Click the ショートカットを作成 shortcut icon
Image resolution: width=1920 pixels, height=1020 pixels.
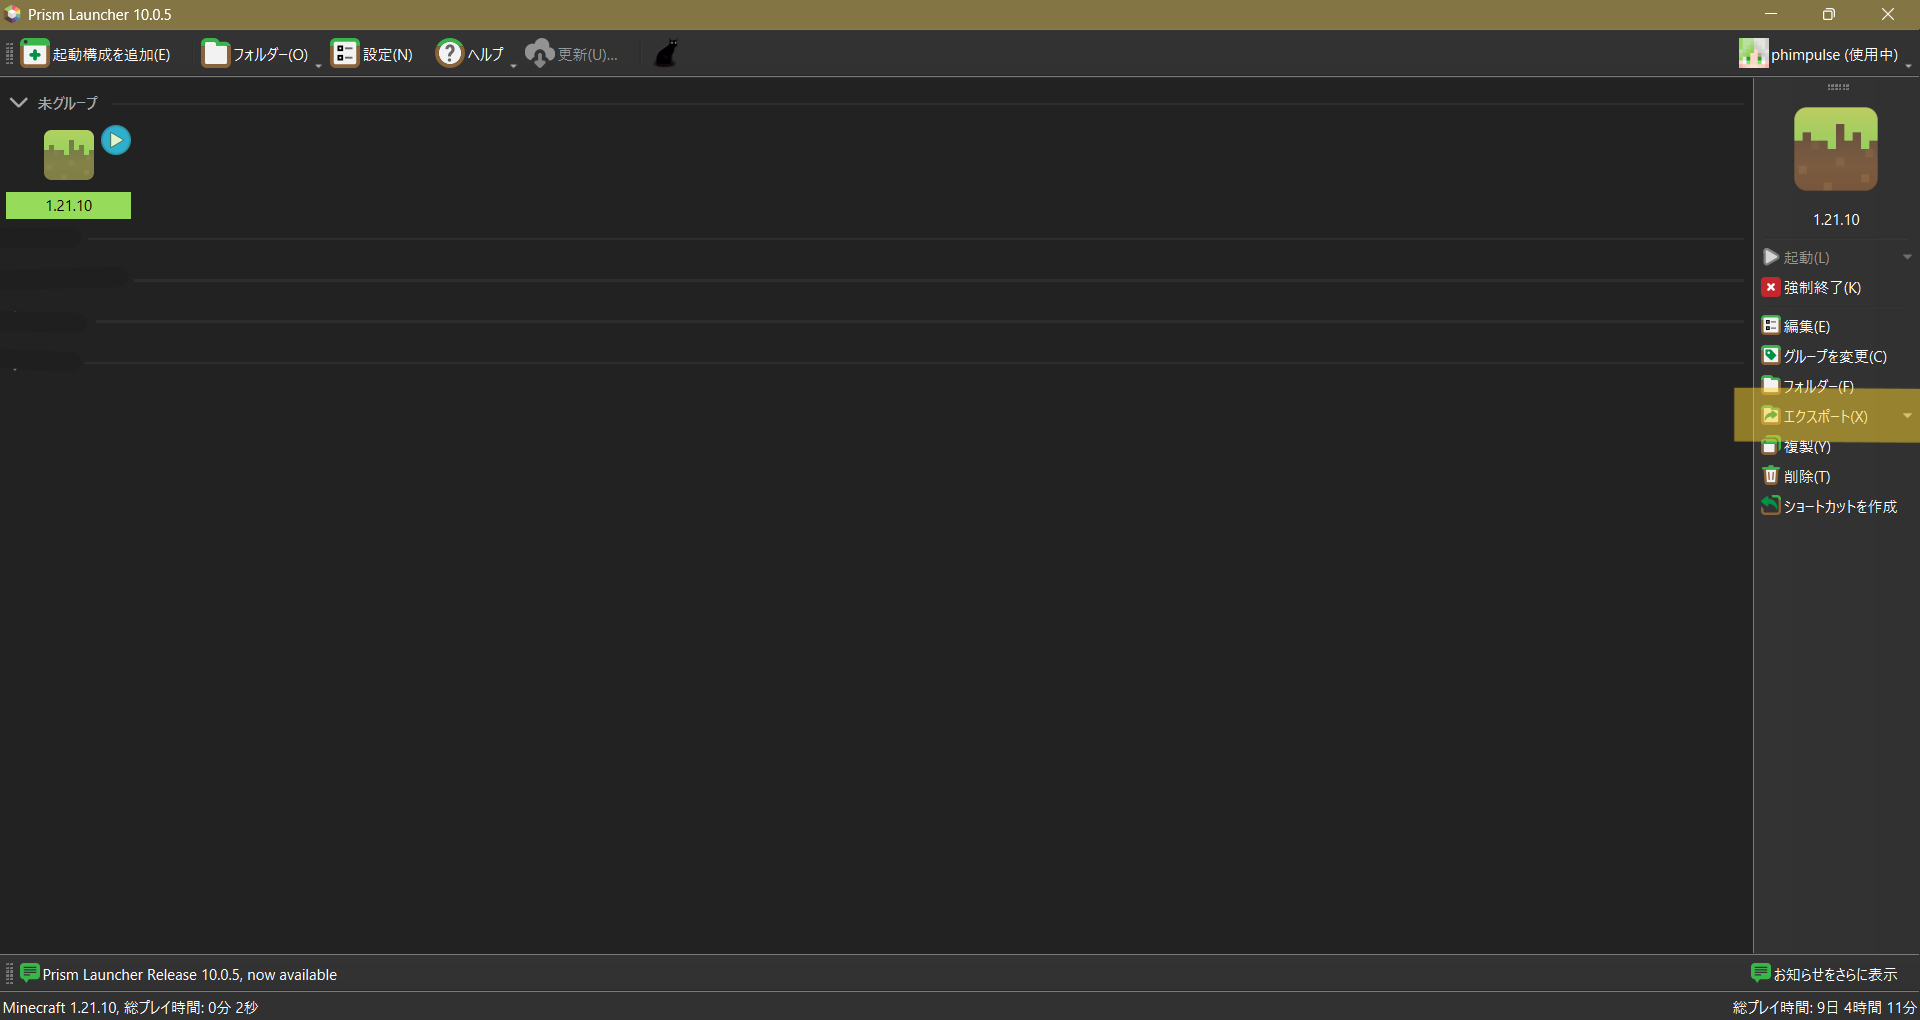coord(1771,506)
